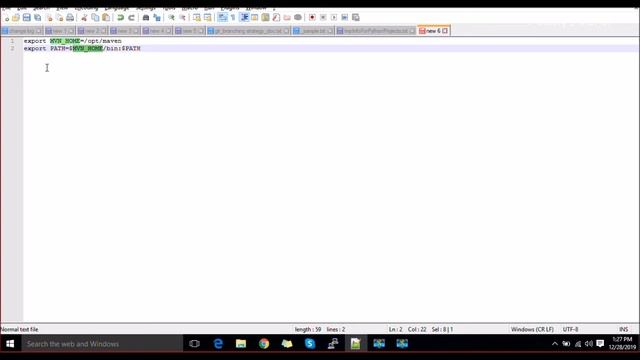The image size is (640, 360).
Task: Switch to the ForPythonProjects.txt tab
Action: [375, 31]
